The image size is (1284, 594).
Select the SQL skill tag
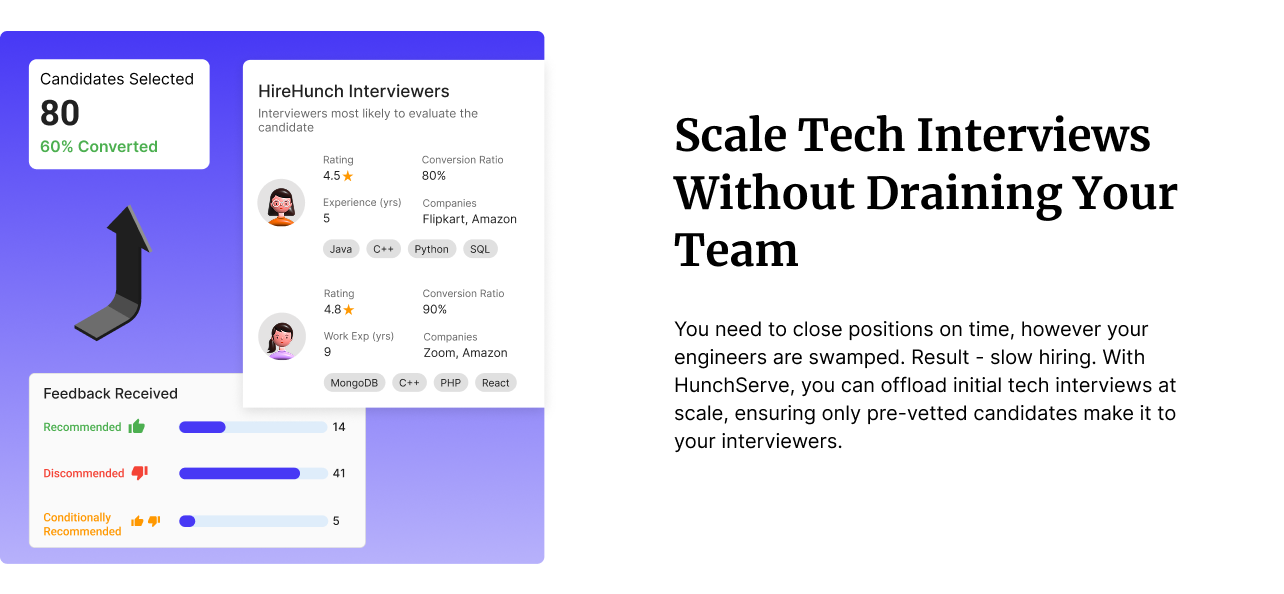(x=480, y=249)
